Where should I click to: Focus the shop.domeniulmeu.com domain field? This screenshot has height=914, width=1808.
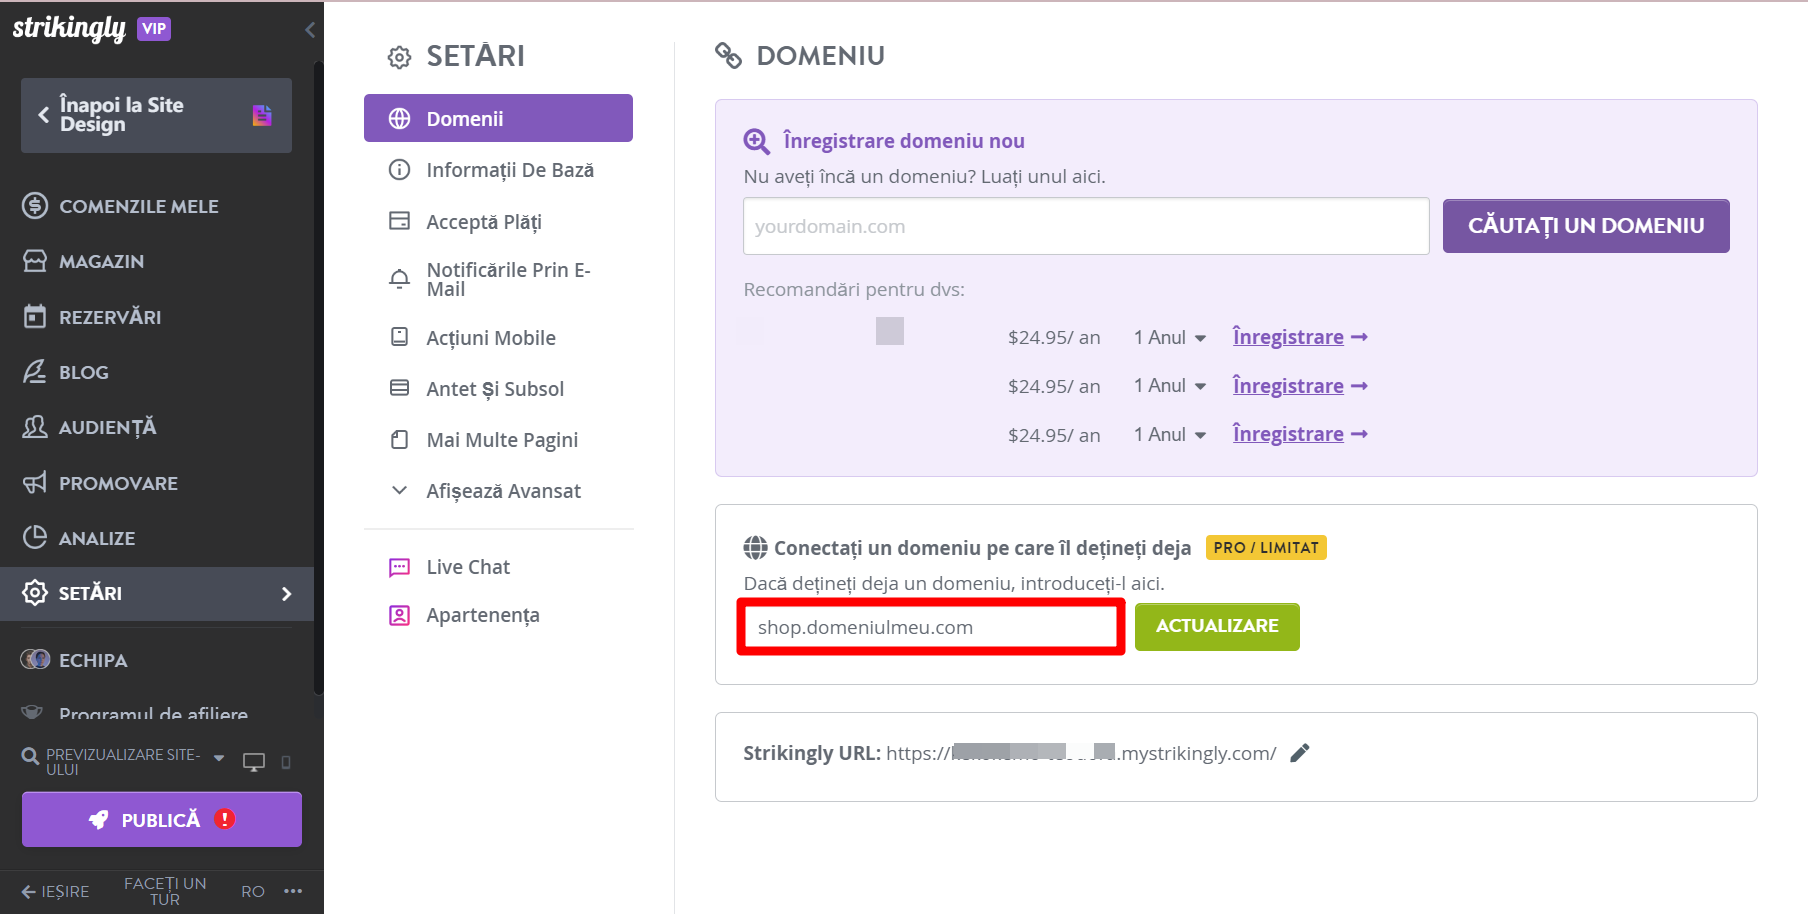[x=931, y=627]
